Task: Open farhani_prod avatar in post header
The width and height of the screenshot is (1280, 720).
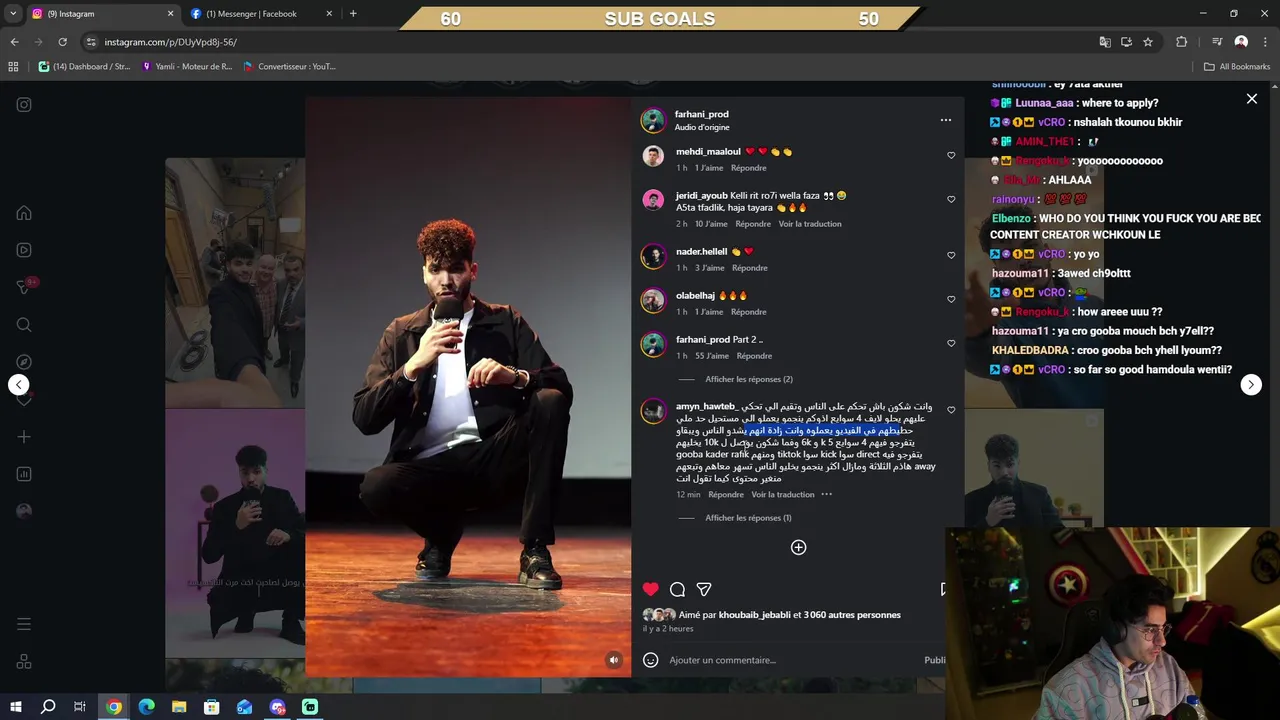Action: pos(653,120)
